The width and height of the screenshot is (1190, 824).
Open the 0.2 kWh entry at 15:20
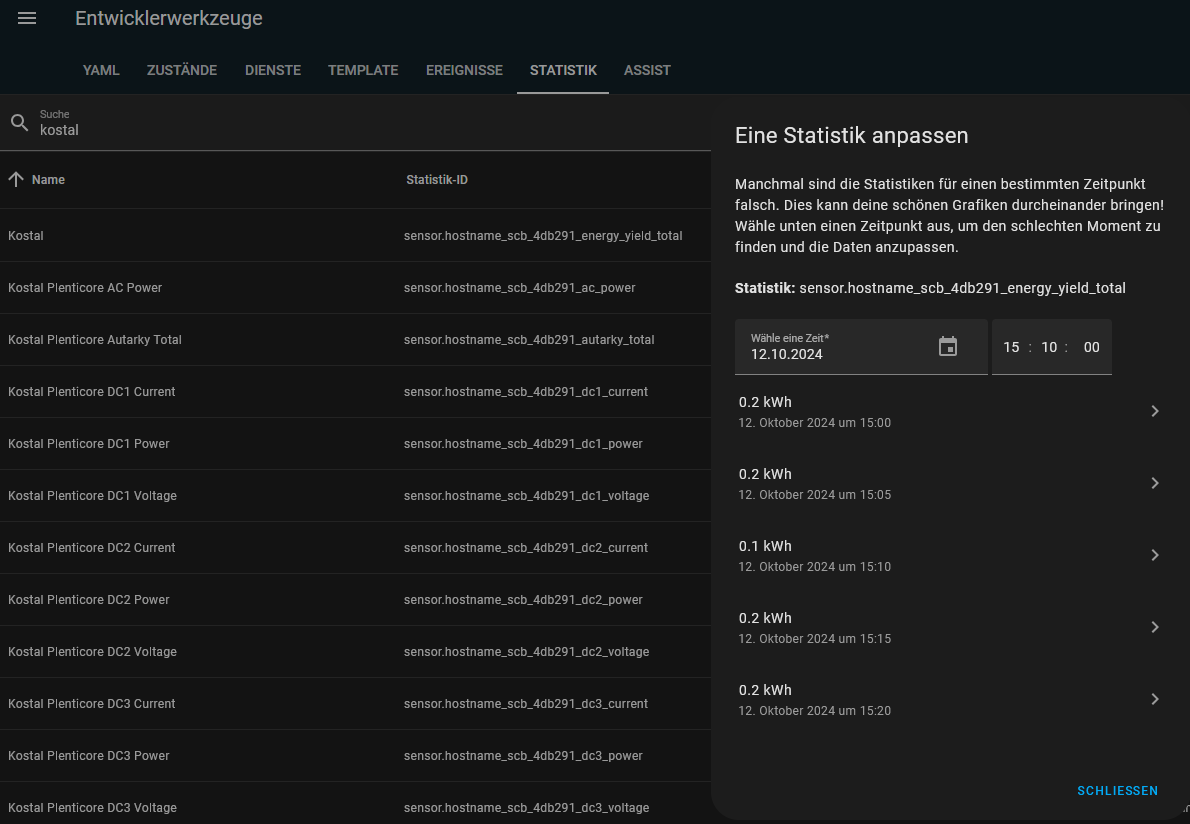click(950, 700)
